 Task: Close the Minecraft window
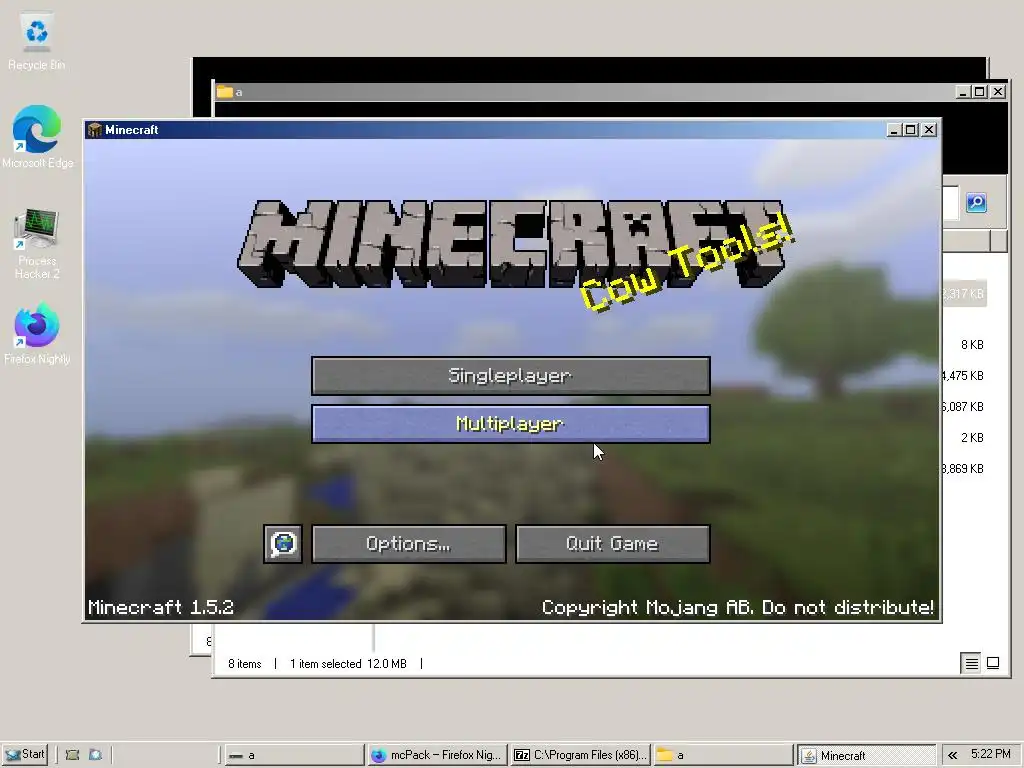(929, 130)
